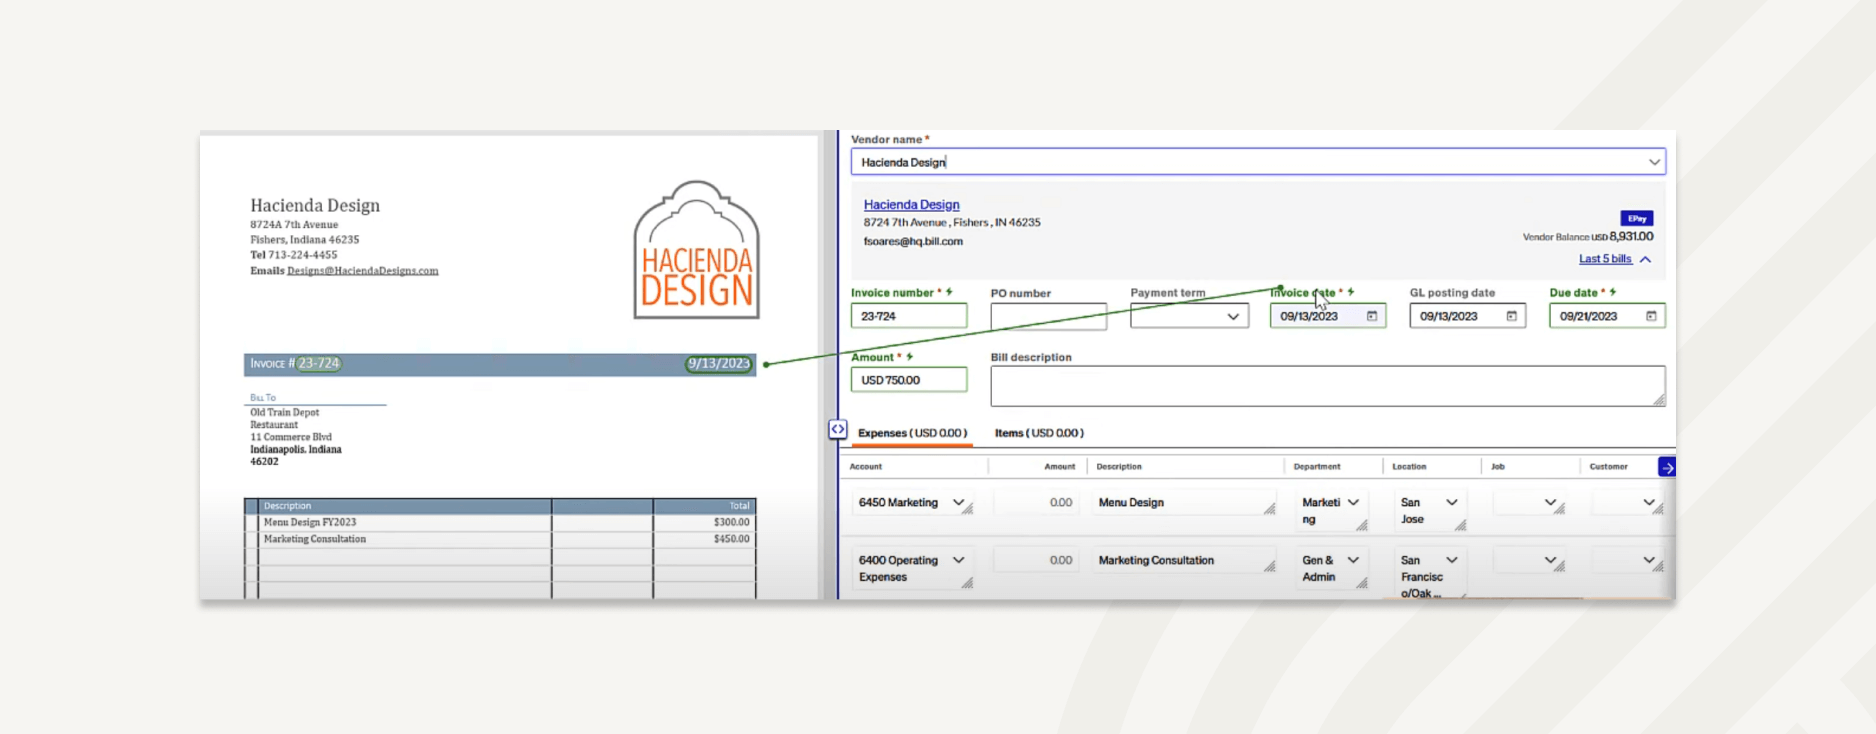Click the ePay badge in the vendor card
The width and height of the screenshot is (1876, 734).
point(1637,218)
